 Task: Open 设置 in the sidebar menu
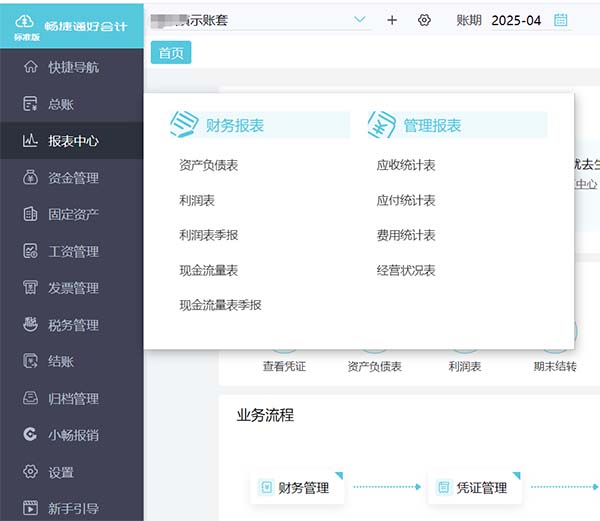(72, 472)
